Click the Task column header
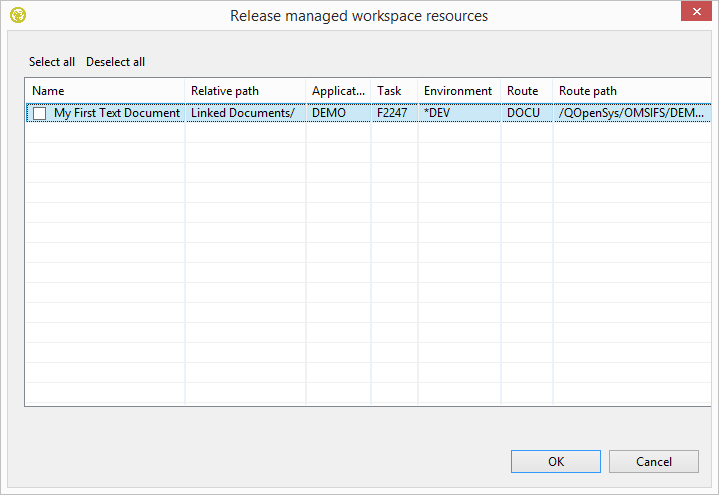The height and width of the screenshot is (495, 719). tap(394, 91)
